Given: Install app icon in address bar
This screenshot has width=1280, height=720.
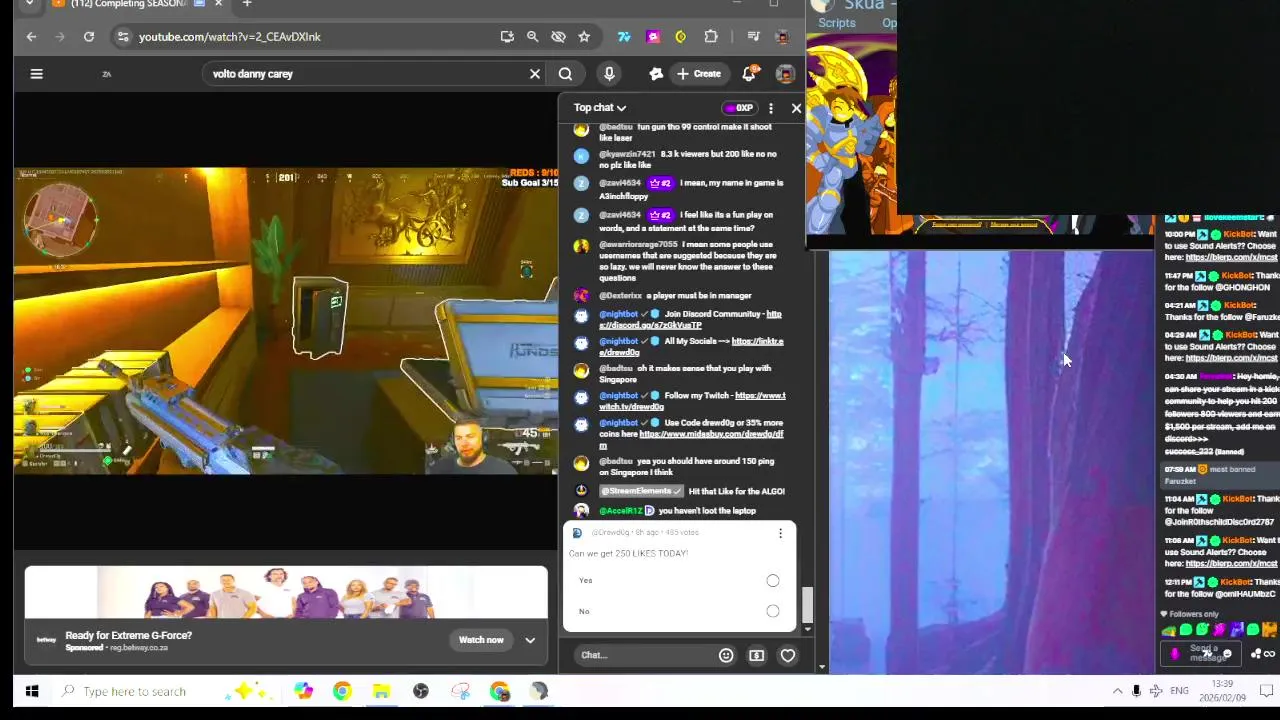Looking at the screenshot, I should point(507,37).
